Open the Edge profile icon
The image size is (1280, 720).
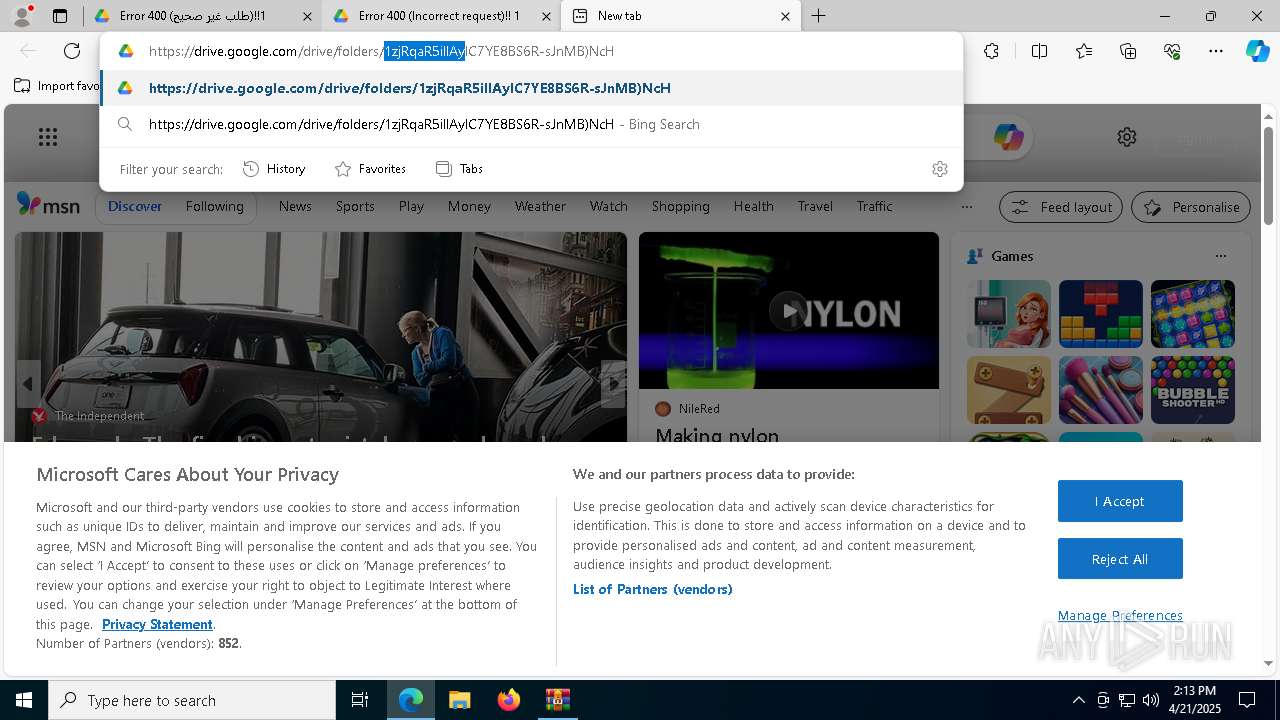[x=22, y=15]
